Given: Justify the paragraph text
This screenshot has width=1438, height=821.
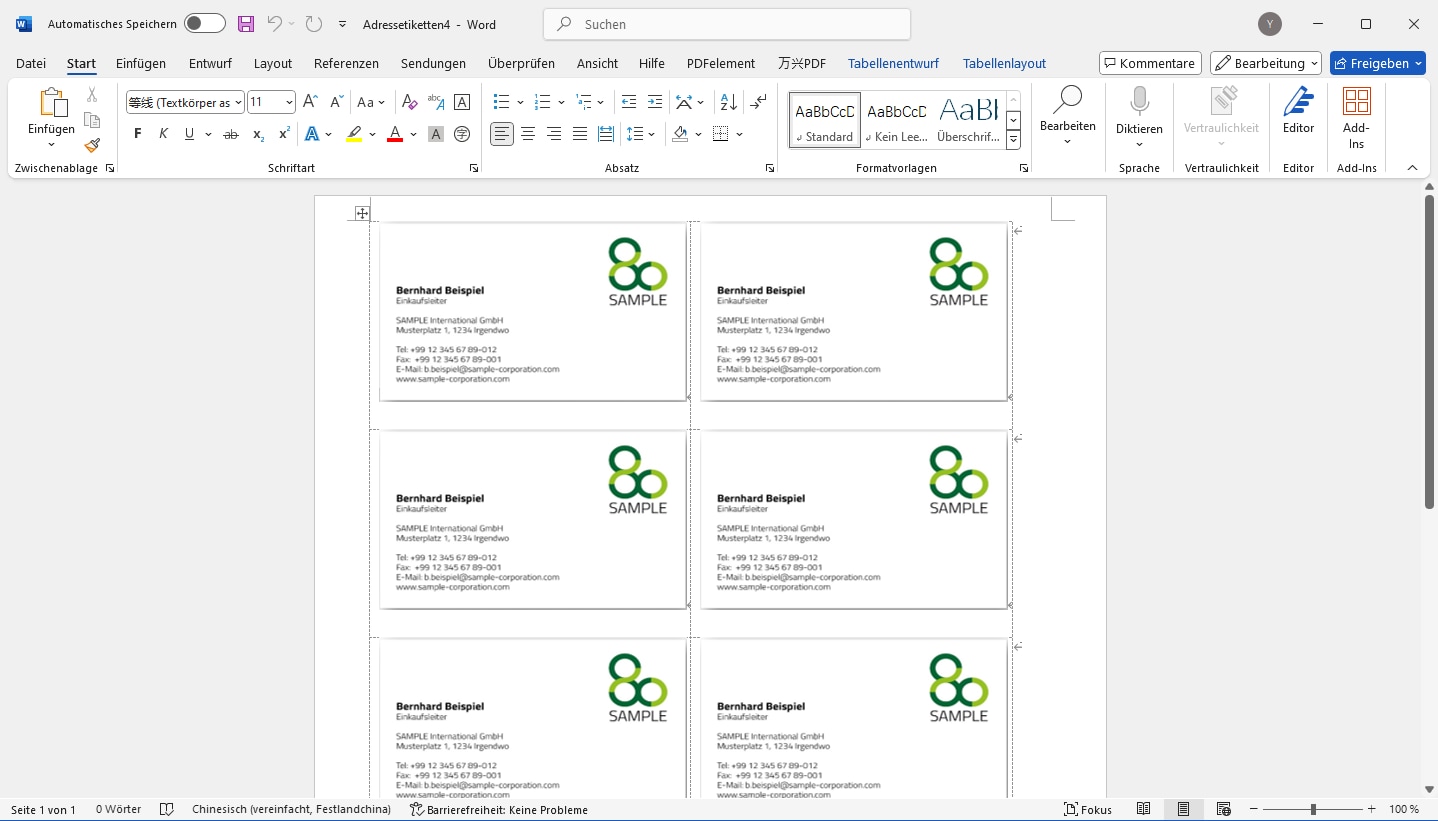Looking at the screenshot, I should 580,134.
